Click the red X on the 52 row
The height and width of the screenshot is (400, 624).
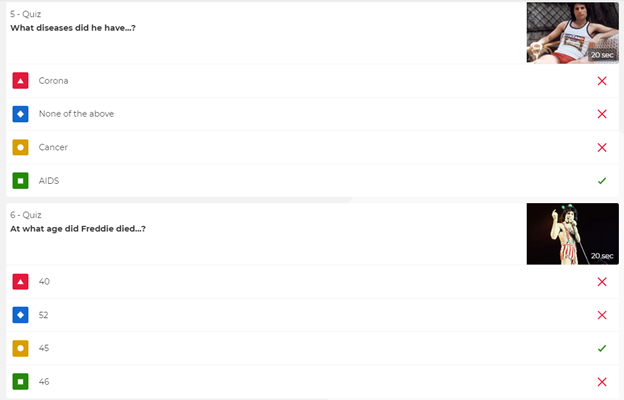[x=602, y=315]
